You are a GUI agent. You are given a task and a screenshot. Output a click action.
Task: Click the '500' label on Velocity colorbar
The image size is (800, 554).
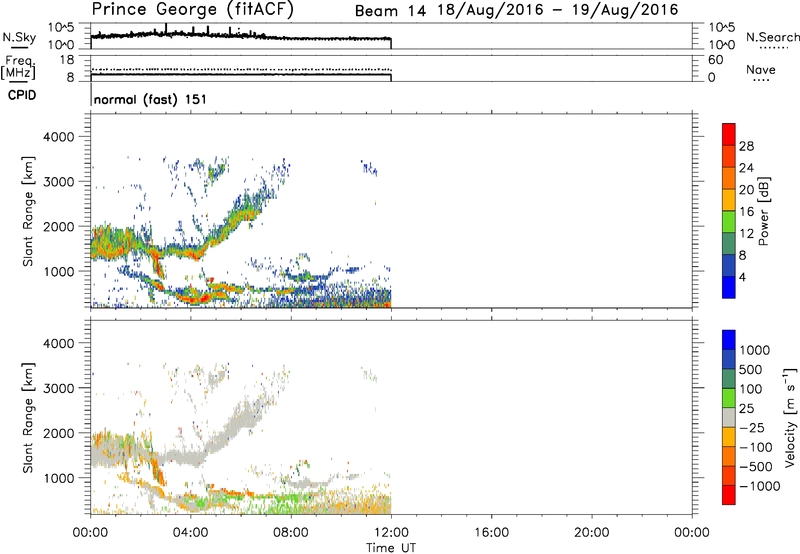(x=750, y=370)
